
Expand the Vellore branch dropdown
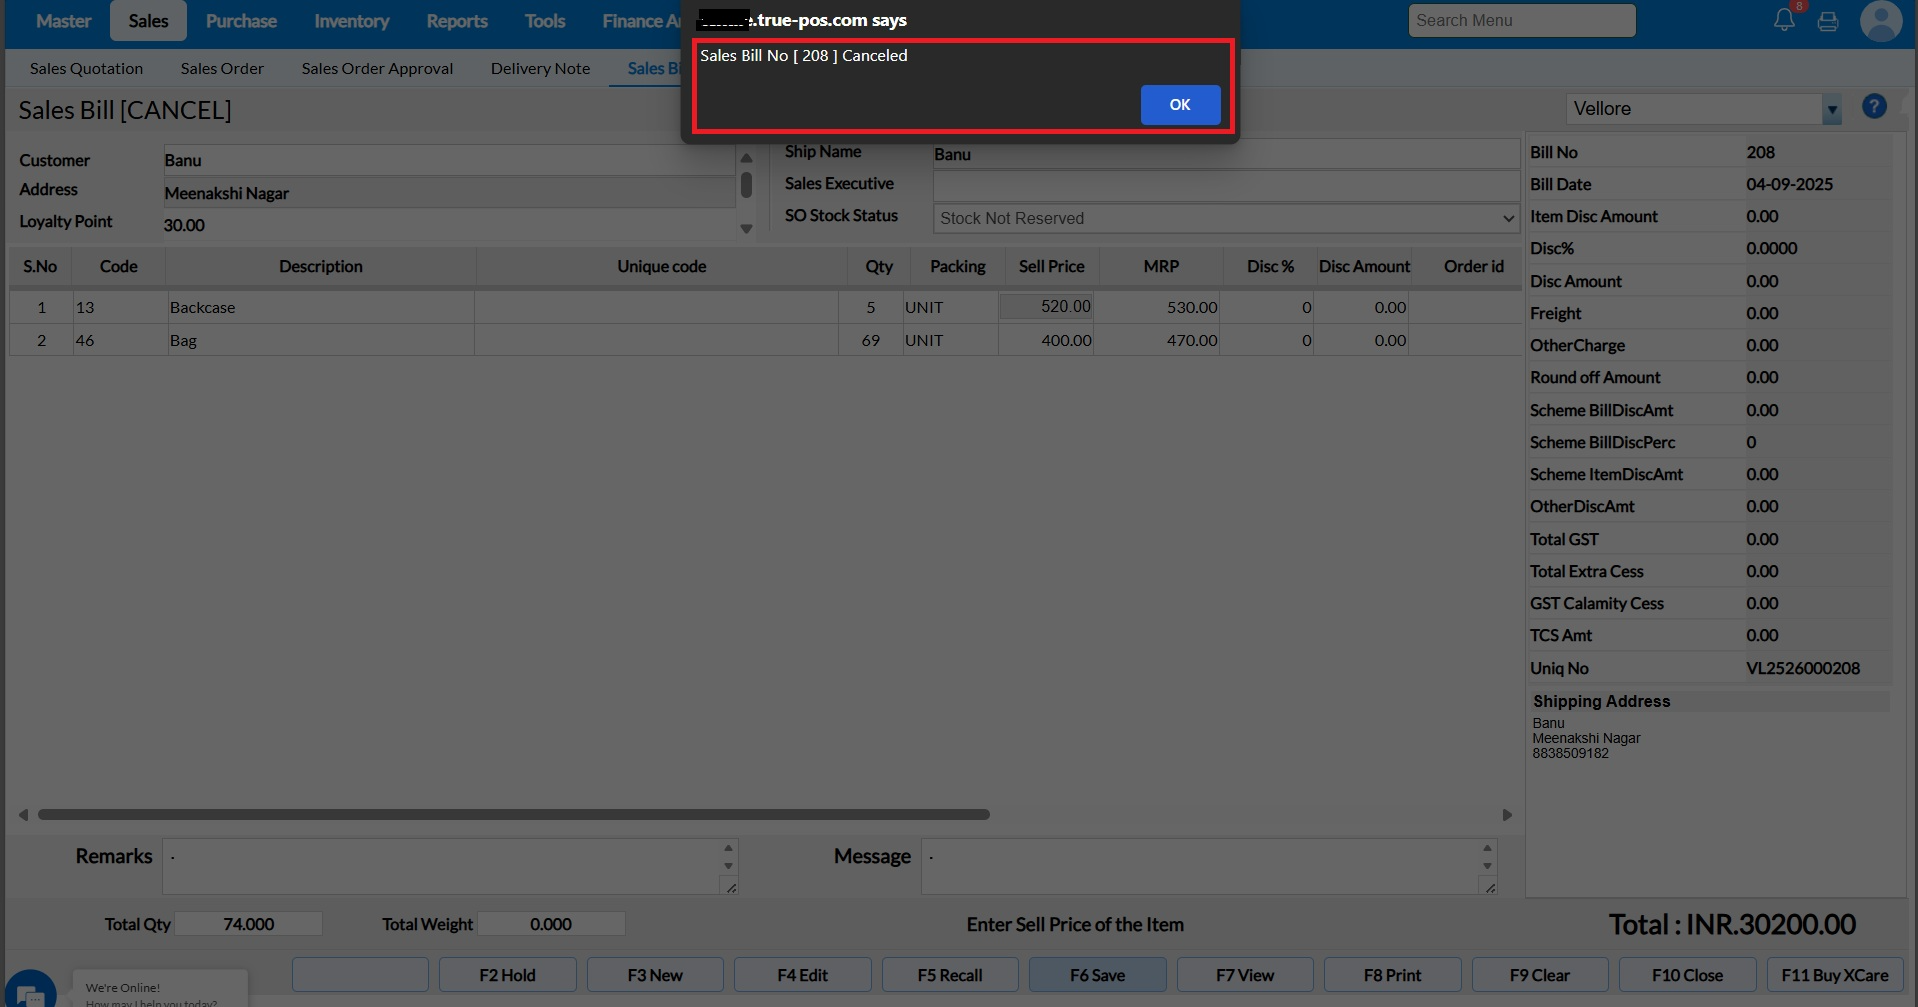pyautogui.click(x=1831, y=109)
